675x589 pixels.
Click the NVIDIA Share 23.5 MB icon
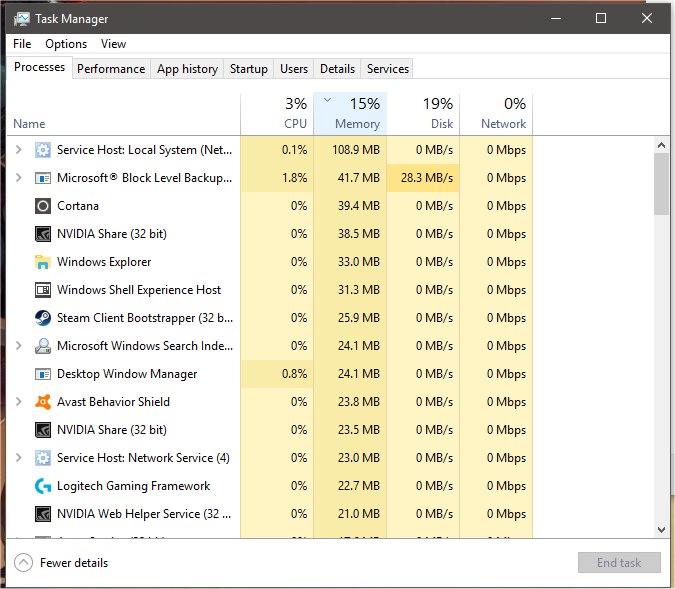click(43, 430)
